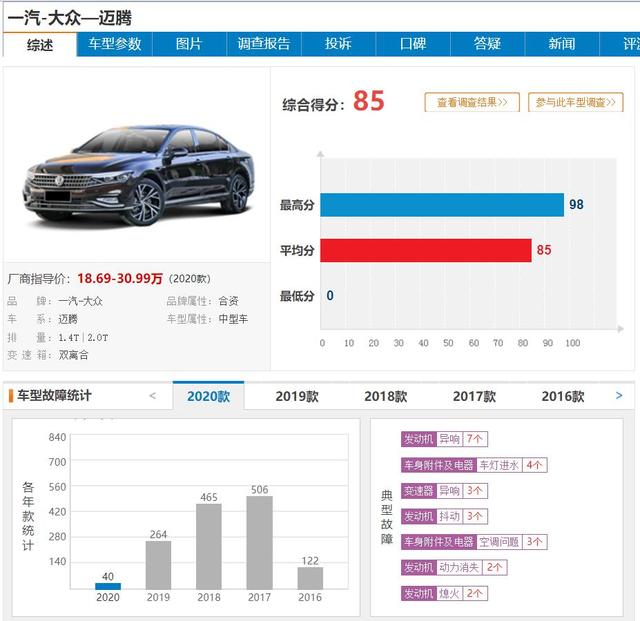640x621 pixels.
Task: Select the 2017款 model year tab
Action: coord(474,396)
